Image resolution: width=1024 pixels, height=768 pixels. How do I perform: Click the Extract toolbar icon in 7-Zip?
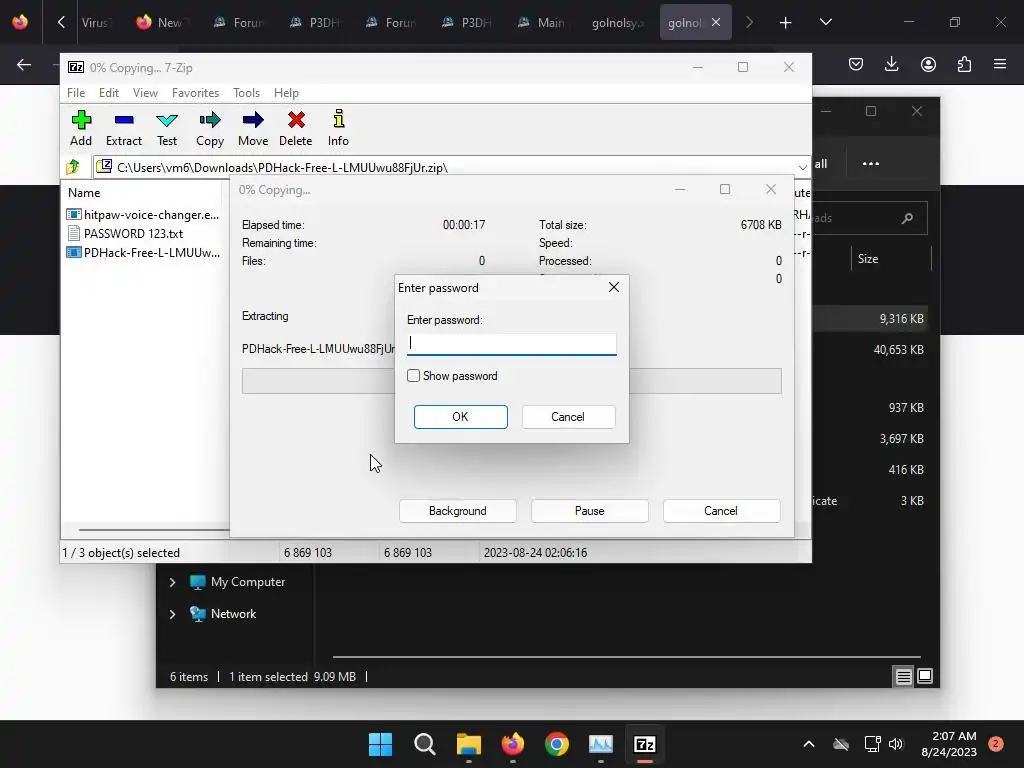coord(123,127)
